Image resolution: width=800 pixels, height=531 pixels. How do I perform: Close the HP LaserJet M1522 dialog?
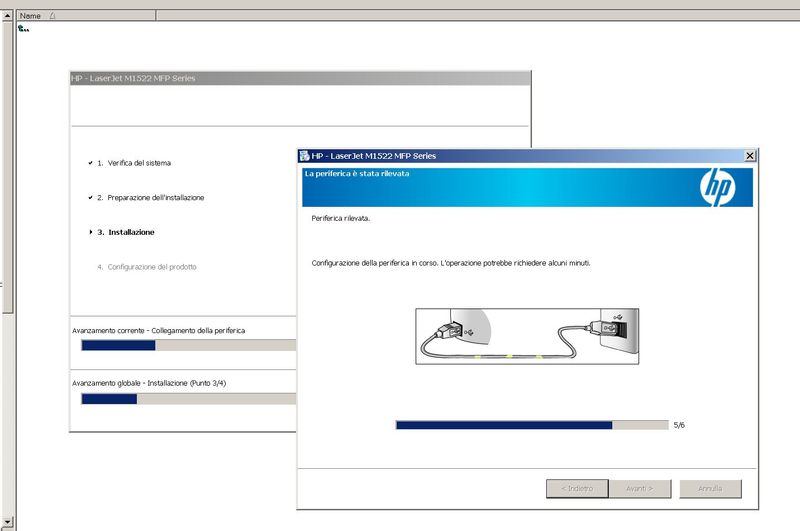point(749,156)
